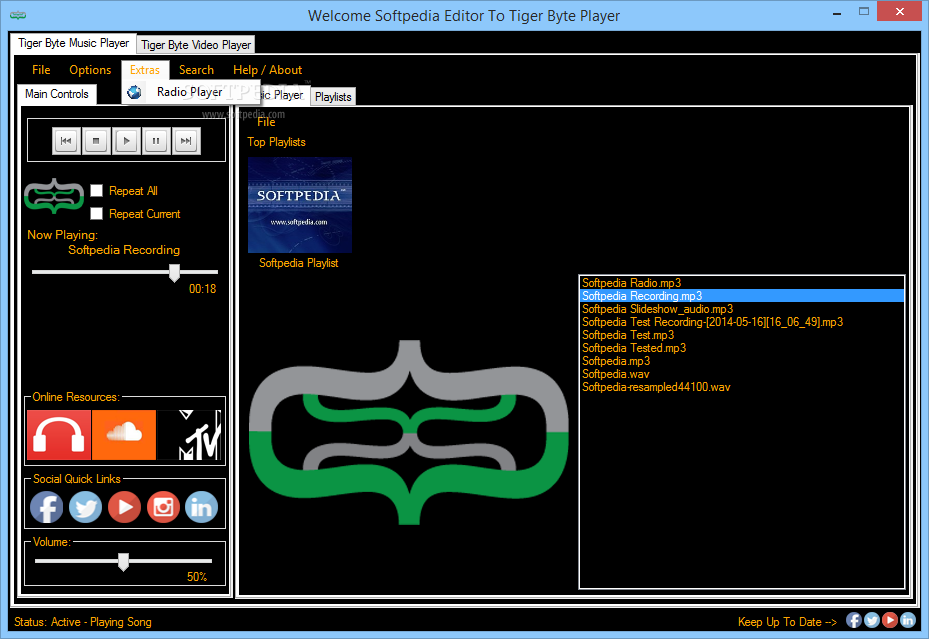Click the YouTube icon in the status bar
The image size is (929, 639).
tap(890, 620)
